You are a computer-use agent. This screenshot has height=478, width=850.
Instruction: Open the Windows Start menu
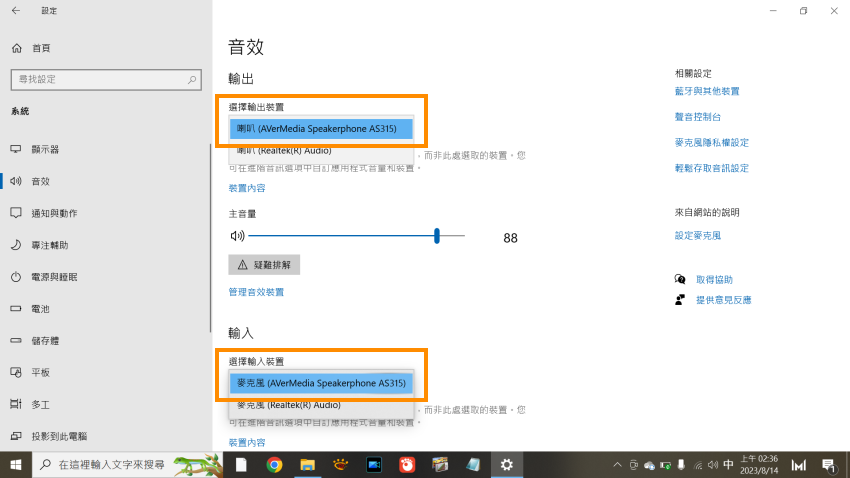coord(16,465)
